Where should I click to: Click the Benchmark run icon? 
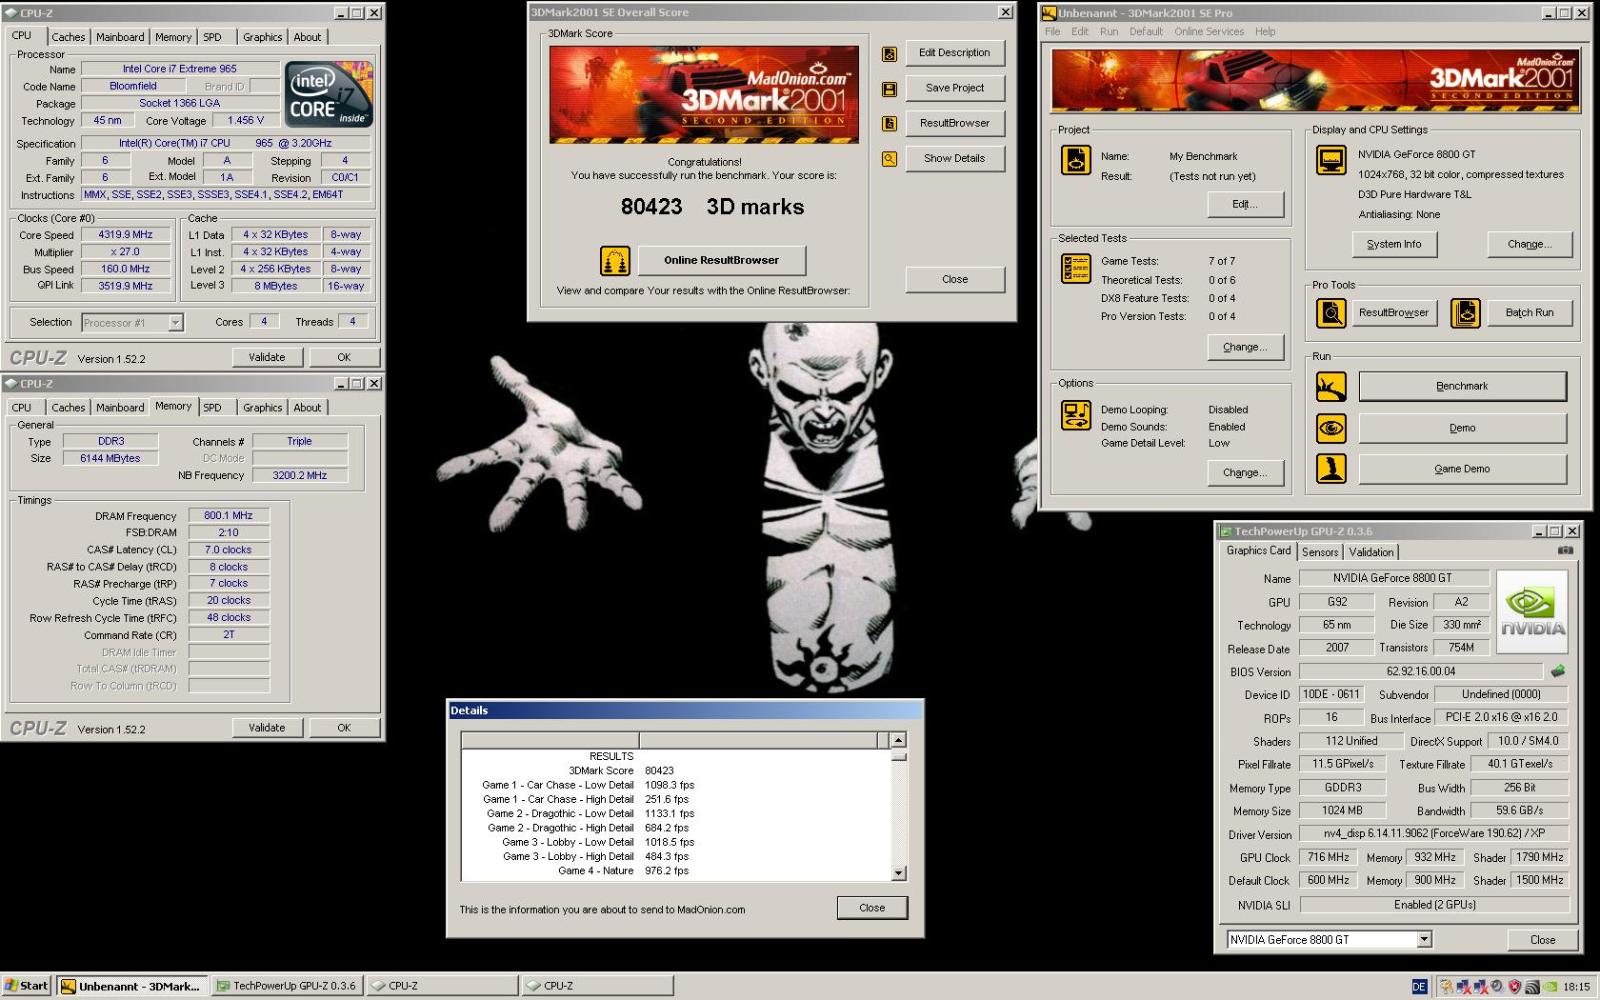click(1331, 386)
